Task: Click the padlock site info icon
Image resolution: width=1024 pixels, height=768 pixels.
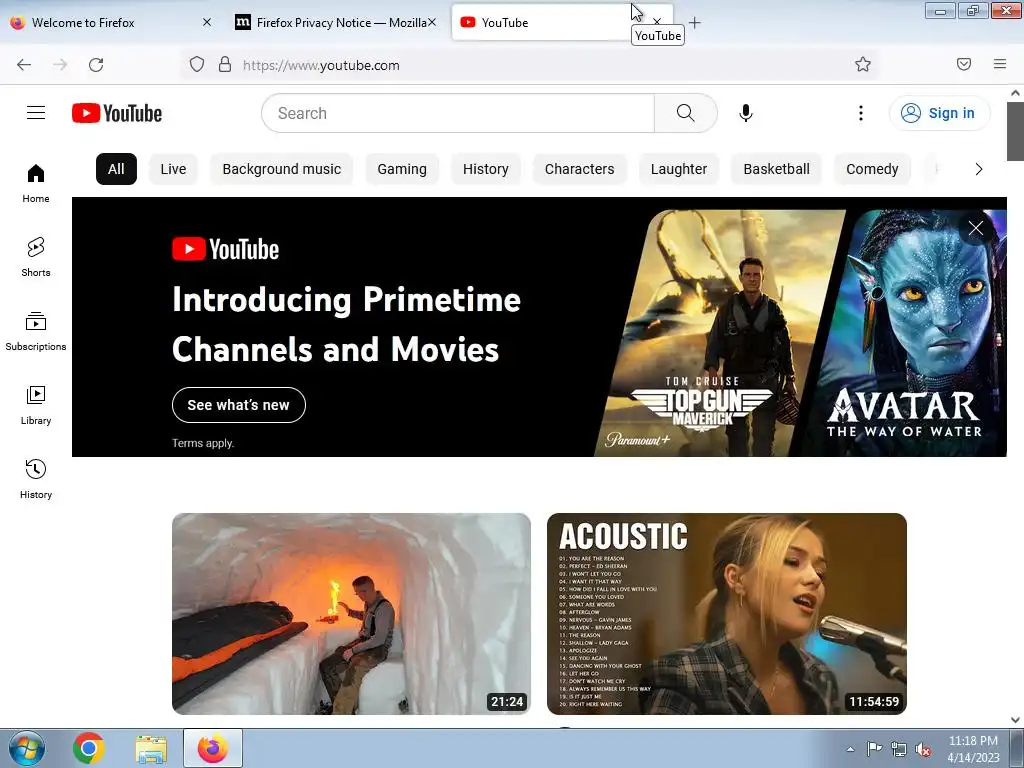Action: coord(225,64)
